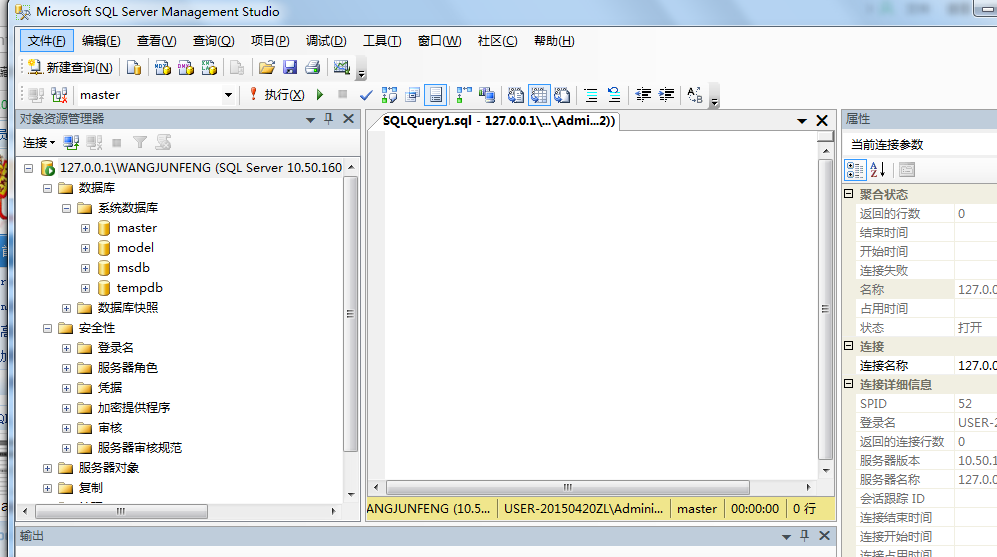Click the 新建查询 (New Query) button
Screen dimensions: 997x557
point(70,67)
